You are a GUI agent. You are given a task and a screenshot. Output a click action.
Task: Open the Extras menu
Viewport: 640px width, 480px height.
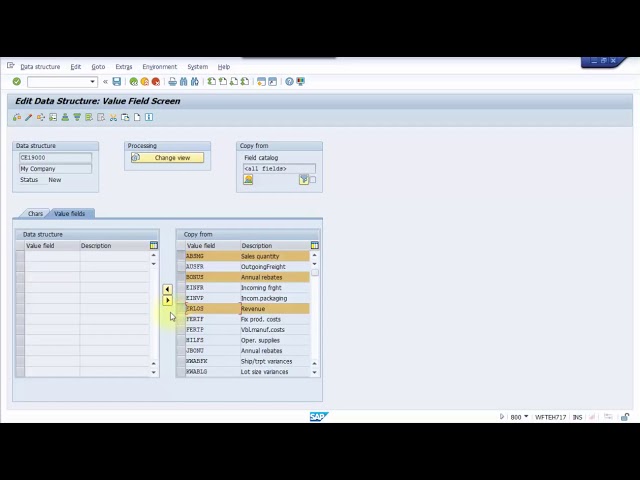(124, 67)
